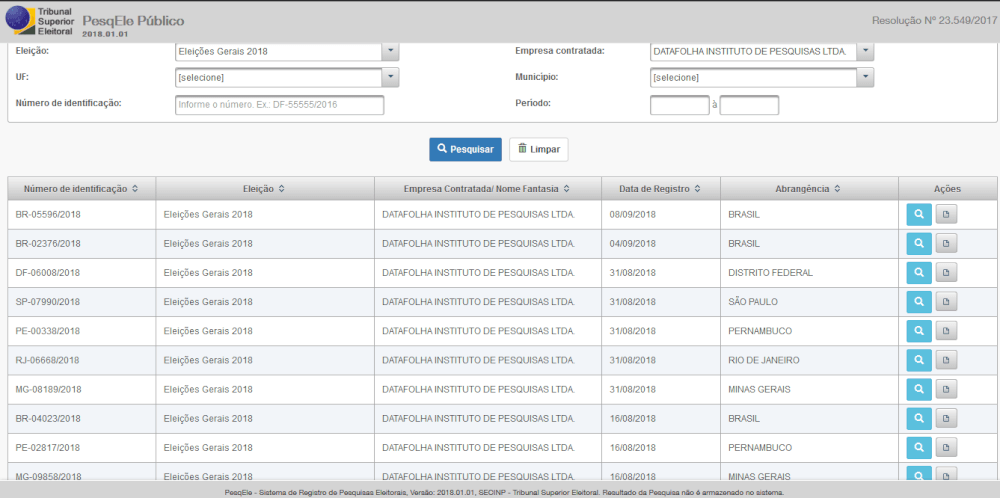Open search details for BR-05596/2018 row

point(919,215)
